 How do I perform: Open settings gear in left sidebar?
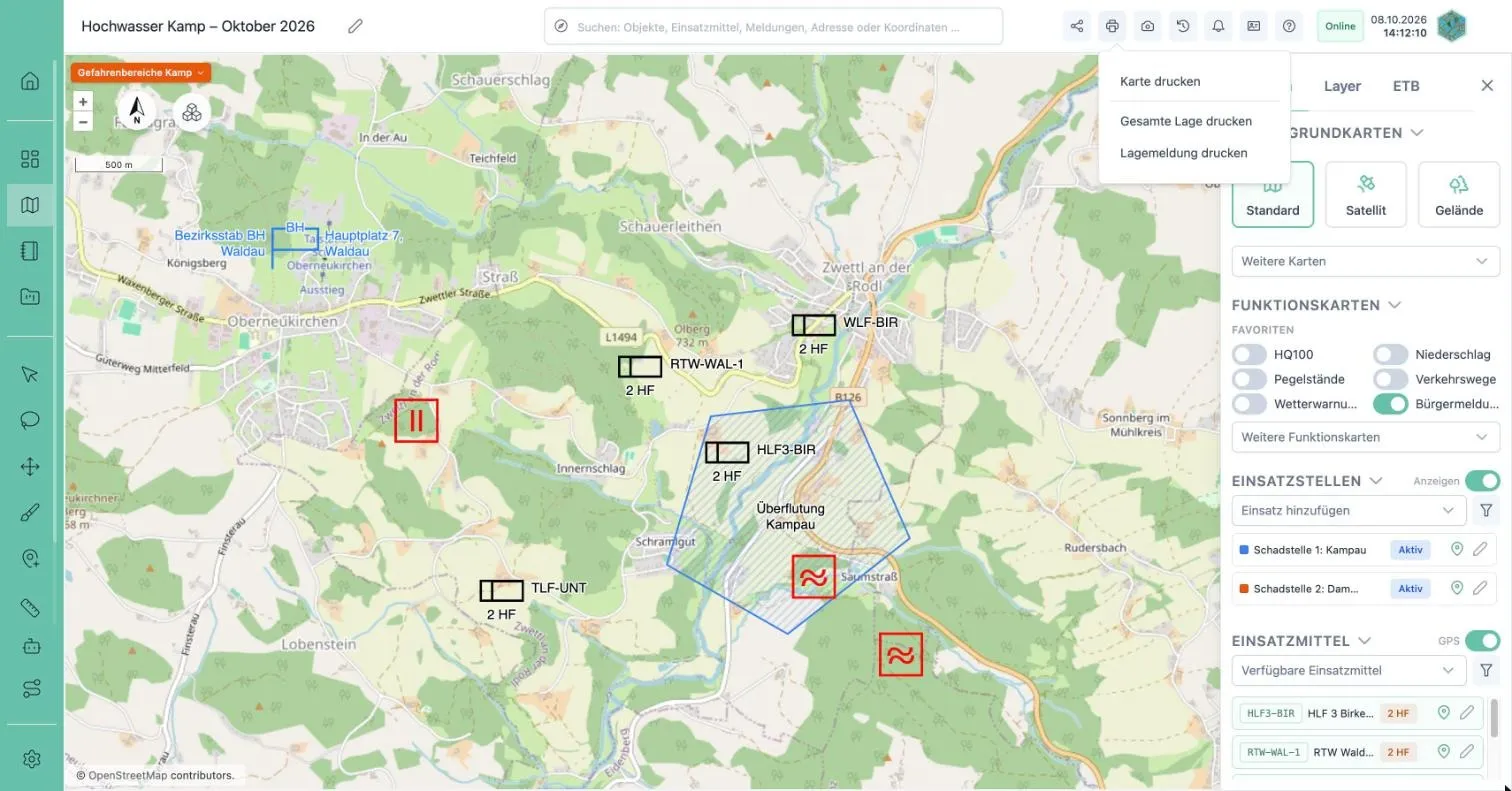30,759
